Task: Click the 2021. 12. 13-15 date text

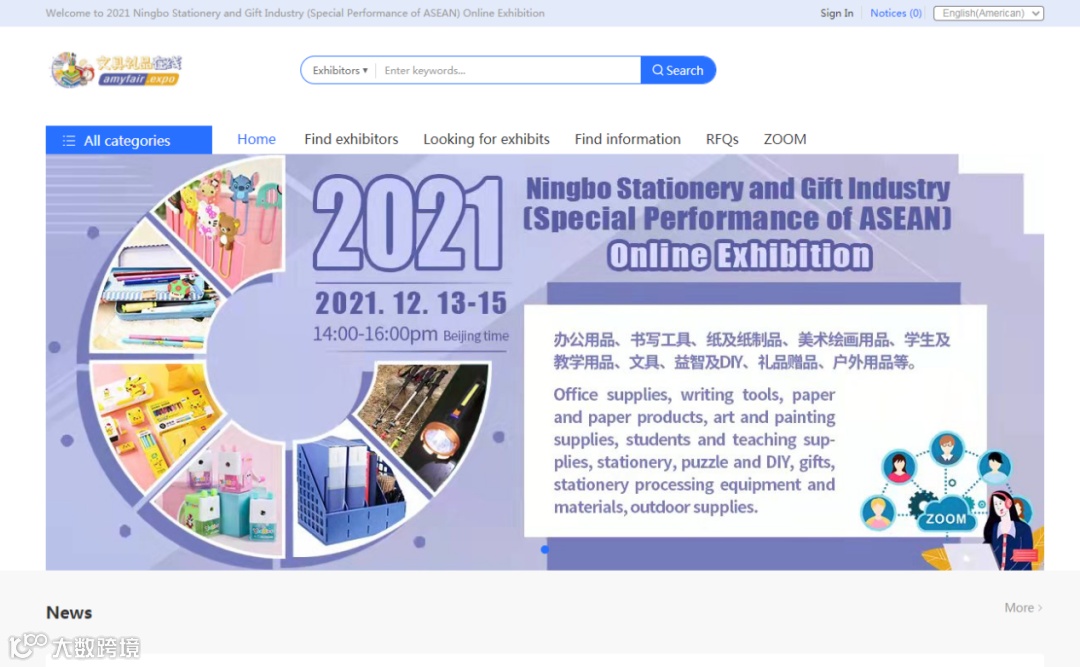Action: pyautogui.click(x=411, y=303)
